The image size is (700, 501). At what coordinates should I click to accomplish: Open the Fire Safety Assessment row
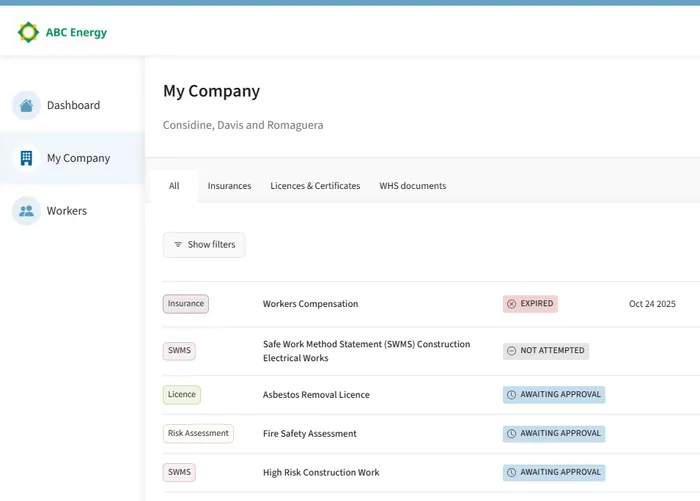tap(310, 434)
